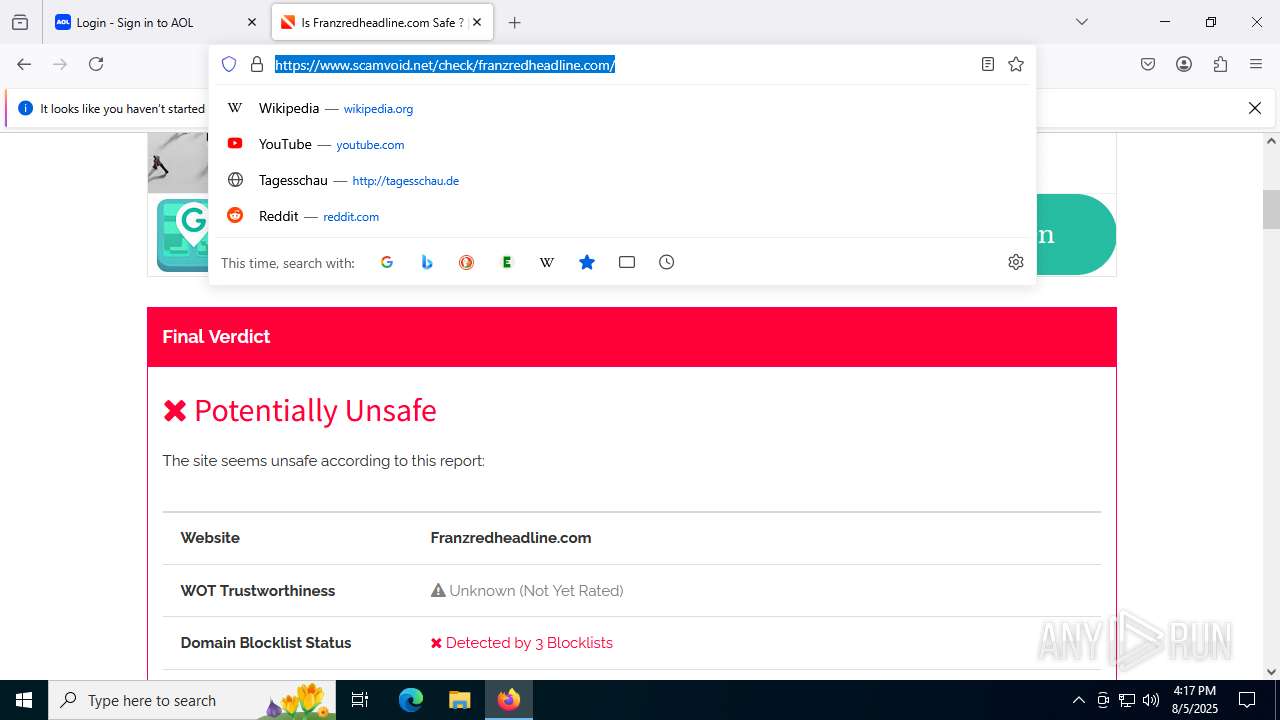Open network status tray icon
Screen dimensions: 1280x720
coord(1127,700)
